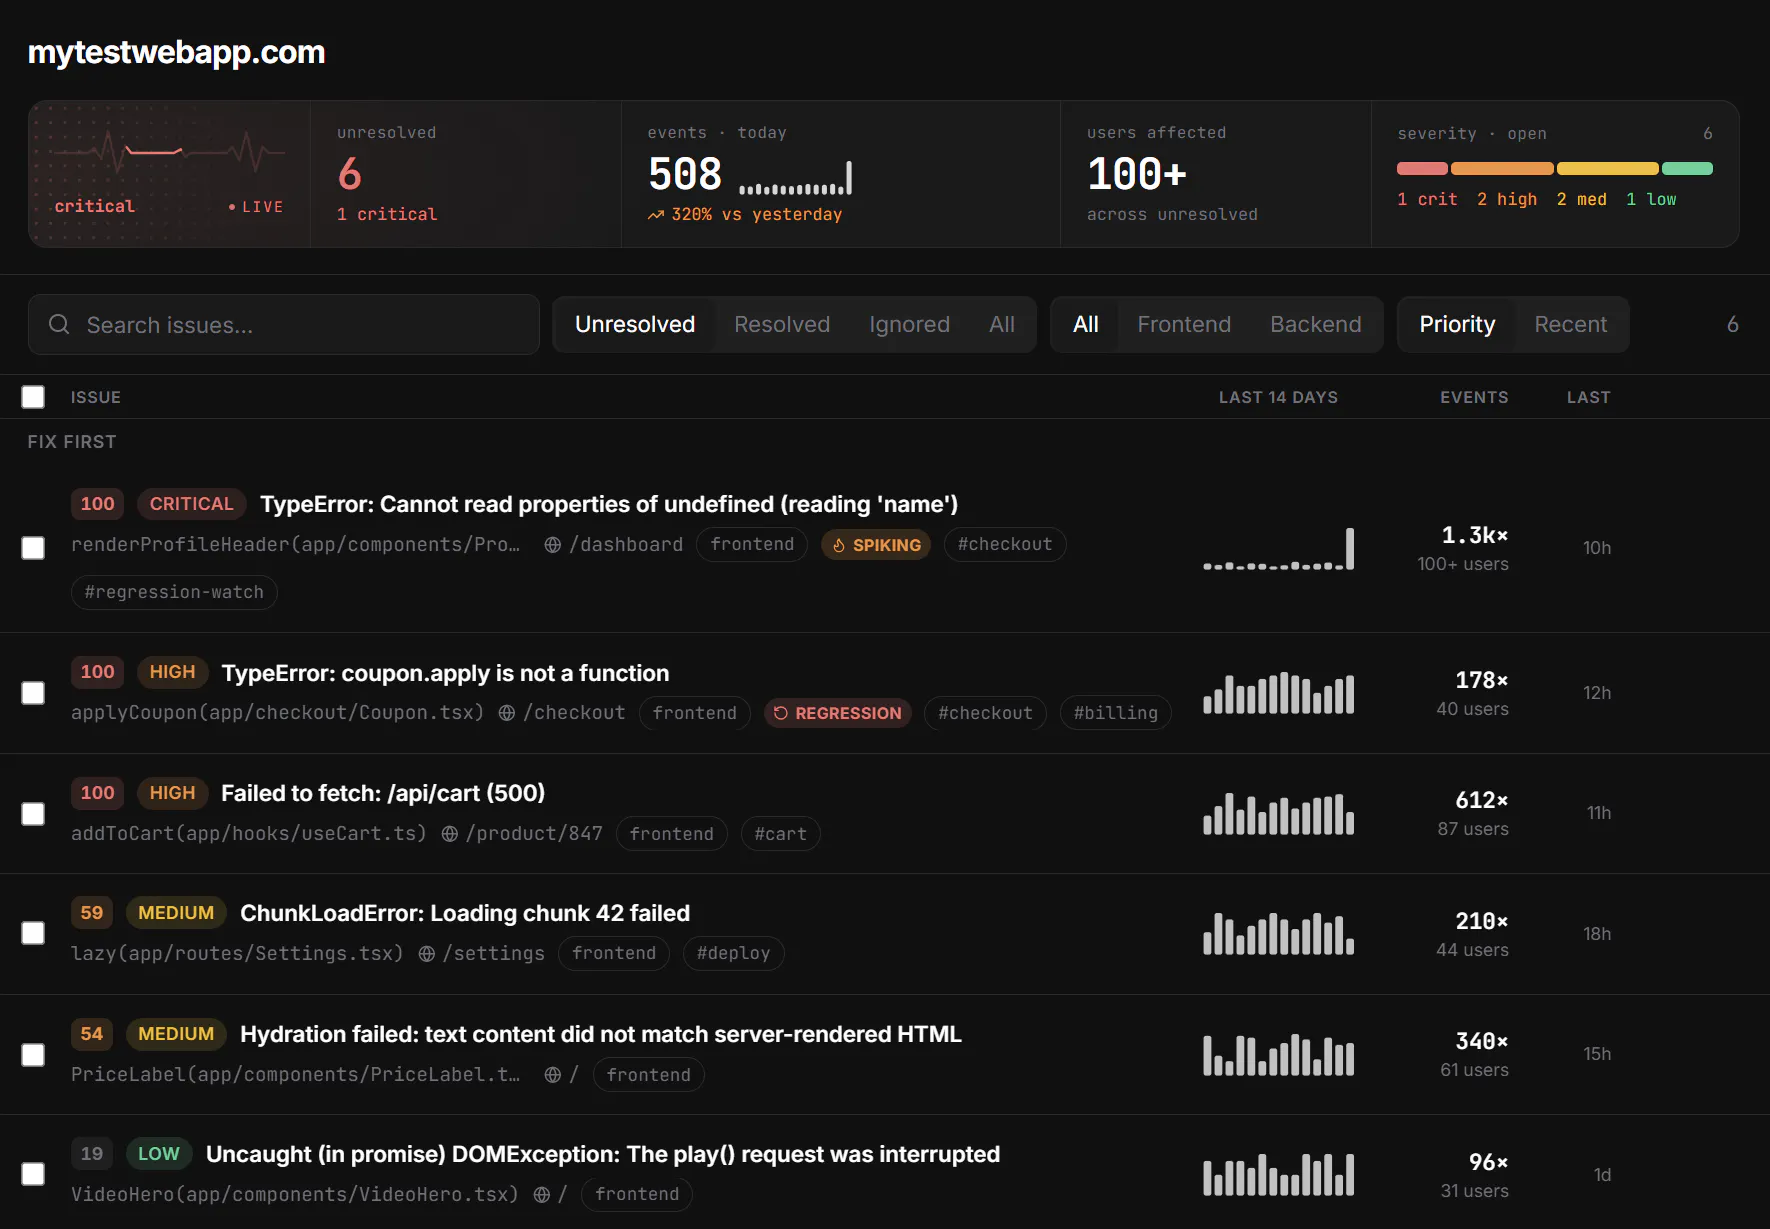This screenshot has width=1770, height=1229.
Task: Open the DOMException play() interrupted issue
Action: 603,1154
